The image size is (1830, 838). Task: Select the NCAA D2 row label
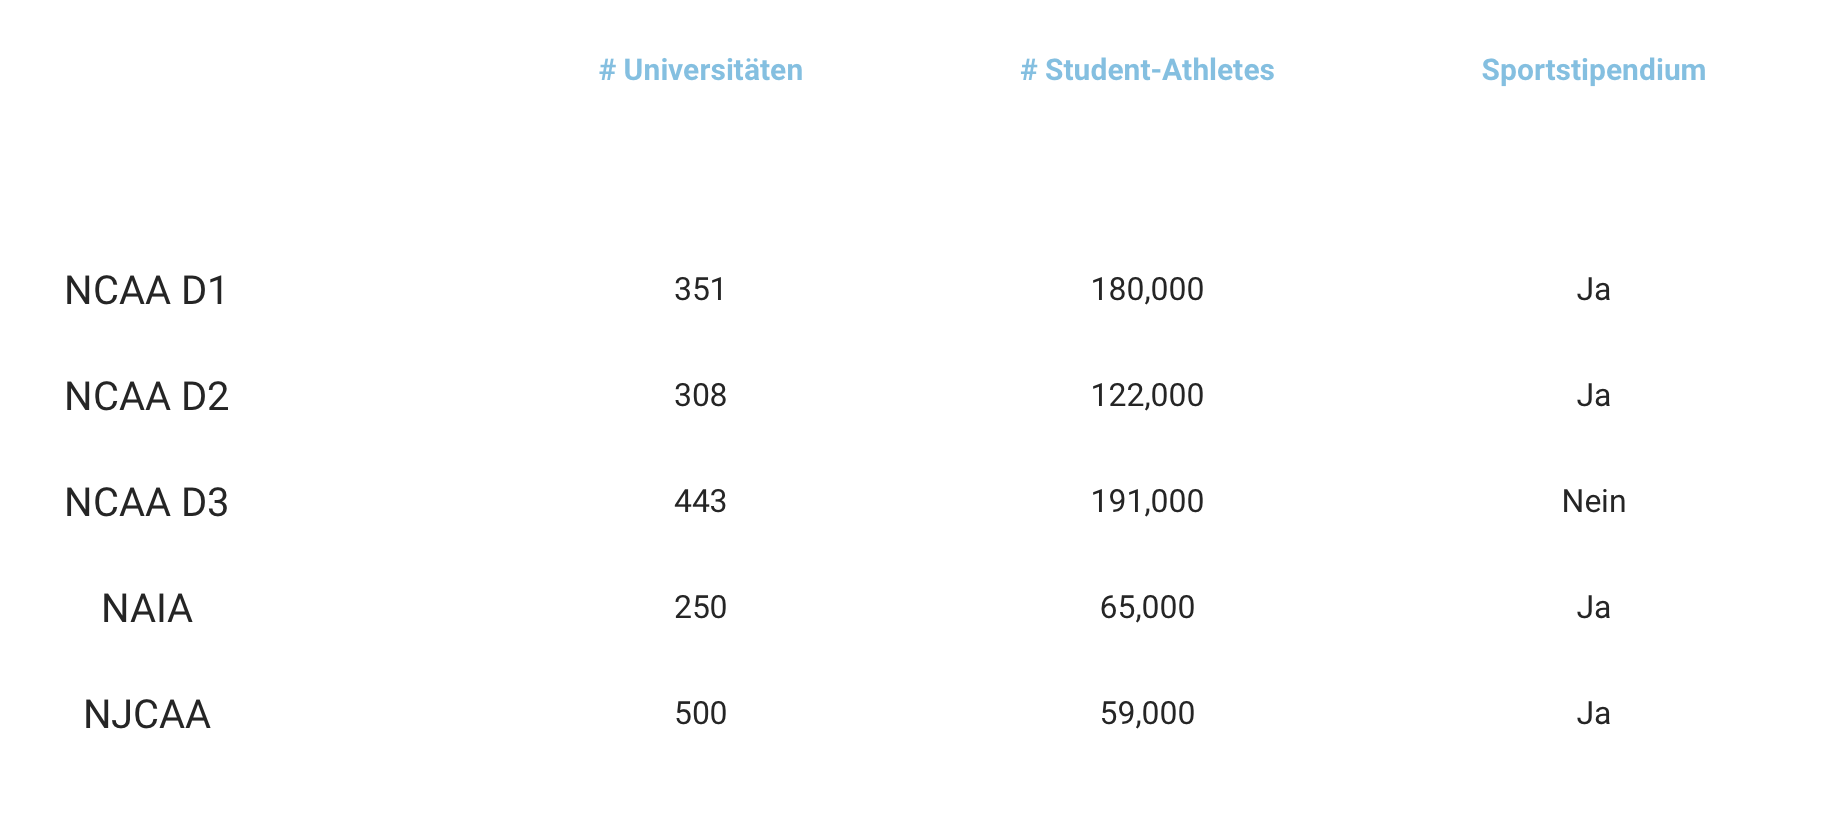tap(147, 397)
